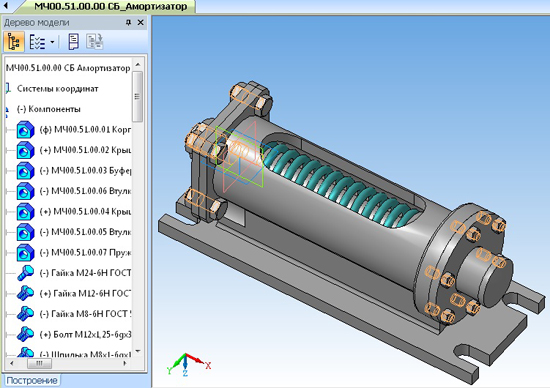This screenshot has height=388, width=550.
Task: Switch to the Построение tab
Action: coord(32,381)
